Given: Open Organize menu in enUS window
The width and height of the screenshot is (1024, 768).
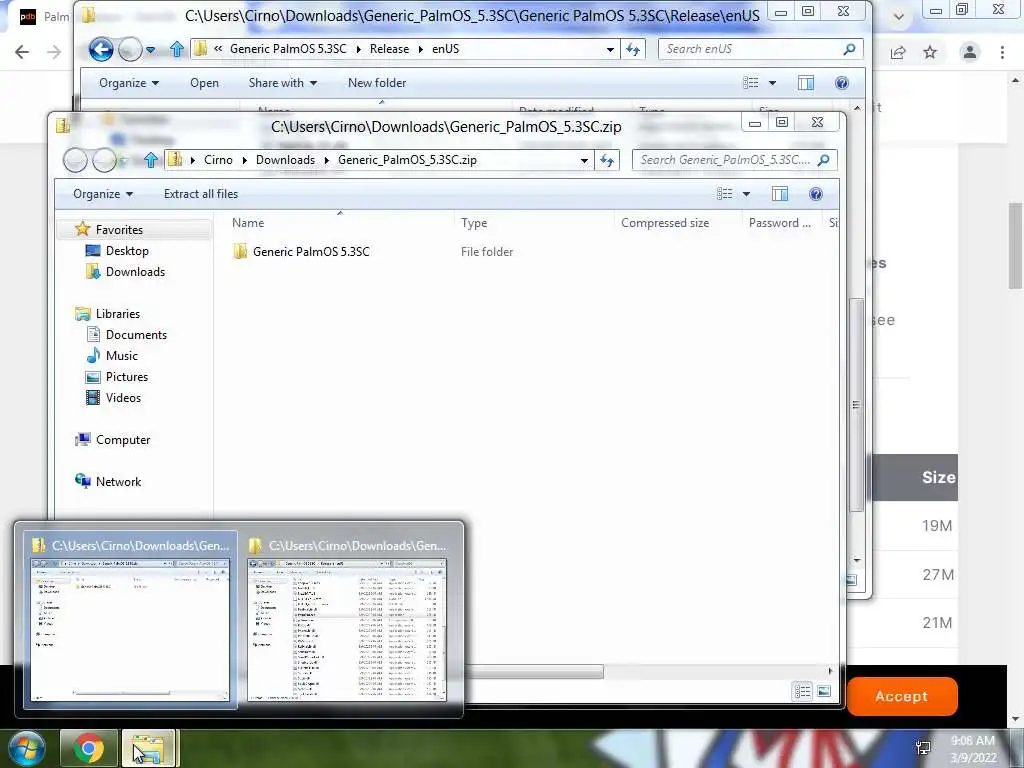Looking at the screenshot, I should point(129,83).
